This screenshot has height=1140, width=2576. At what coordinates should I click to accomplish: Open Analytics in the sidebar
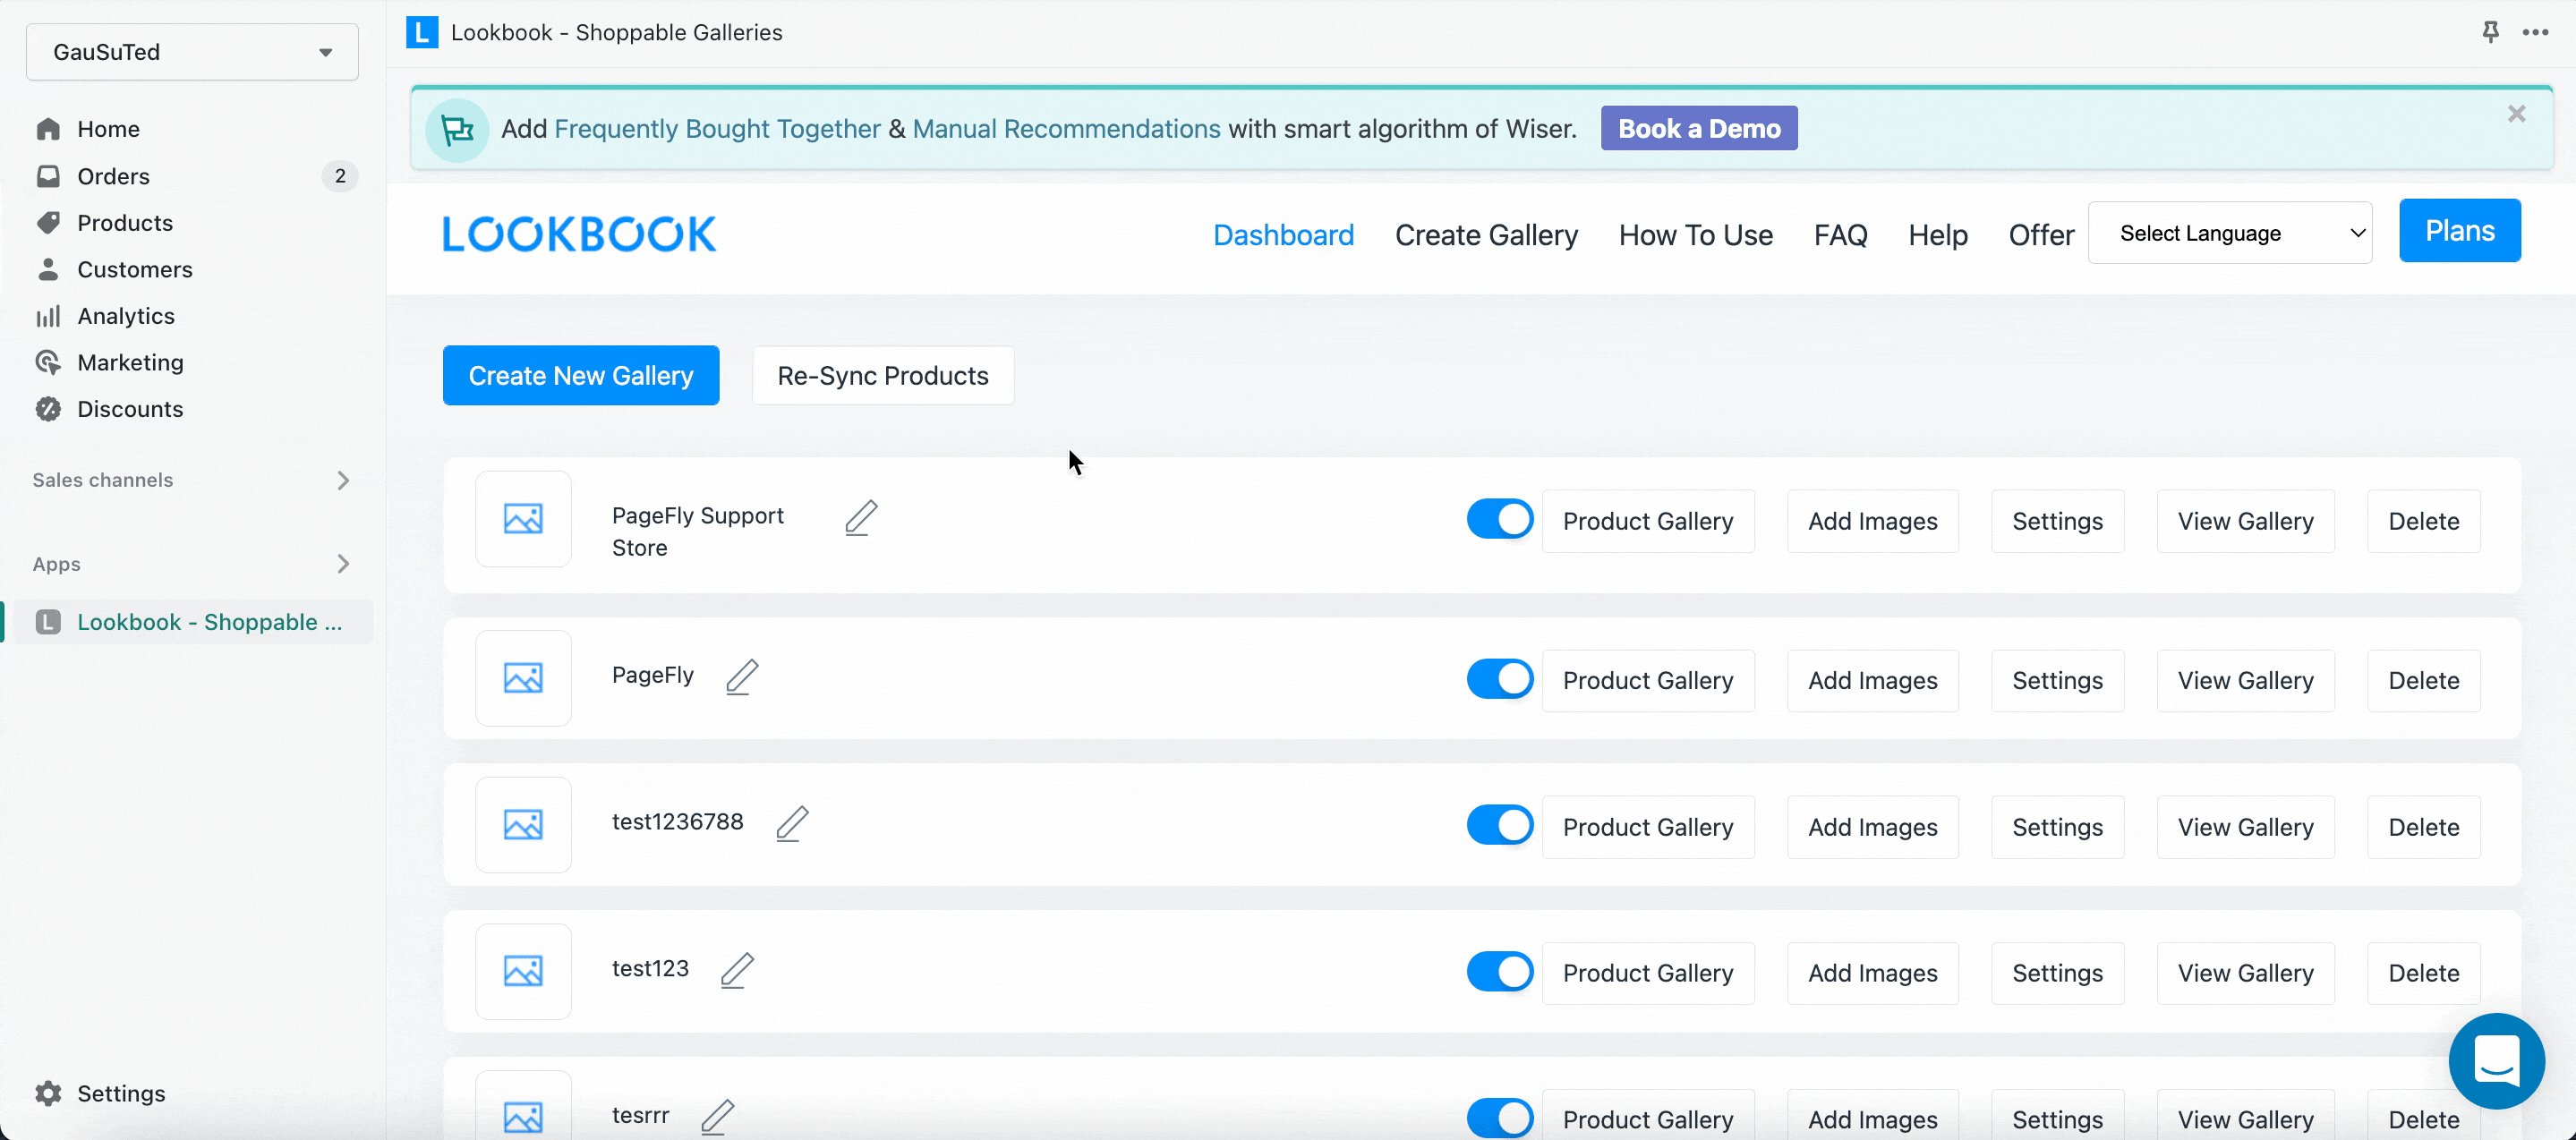click(x=125, y=316)
